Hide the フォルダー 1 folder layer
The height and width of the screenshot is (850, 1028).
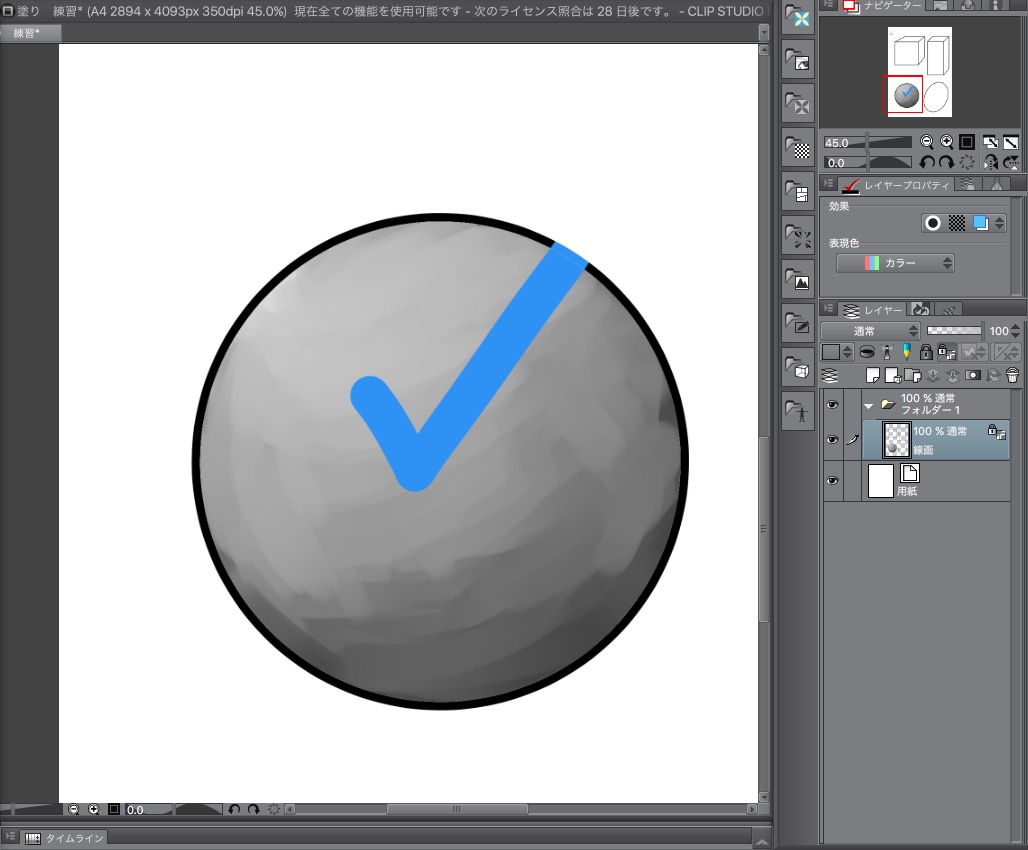[x=832, y=404]
